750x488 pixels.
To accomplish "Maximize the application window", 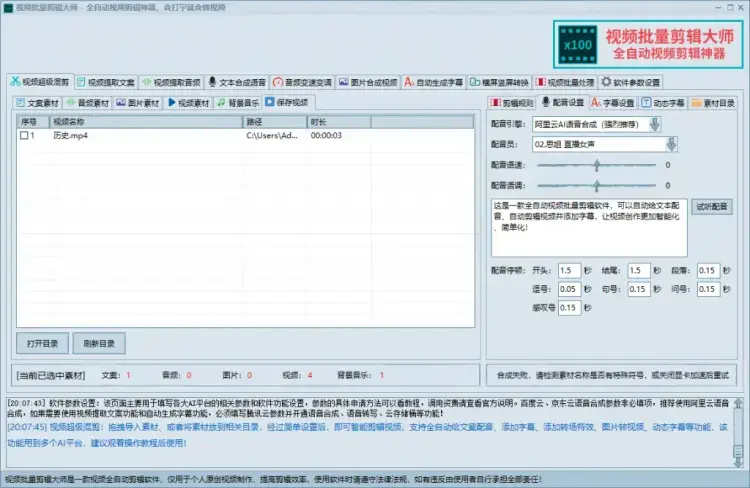I will (x=730, y=7).
